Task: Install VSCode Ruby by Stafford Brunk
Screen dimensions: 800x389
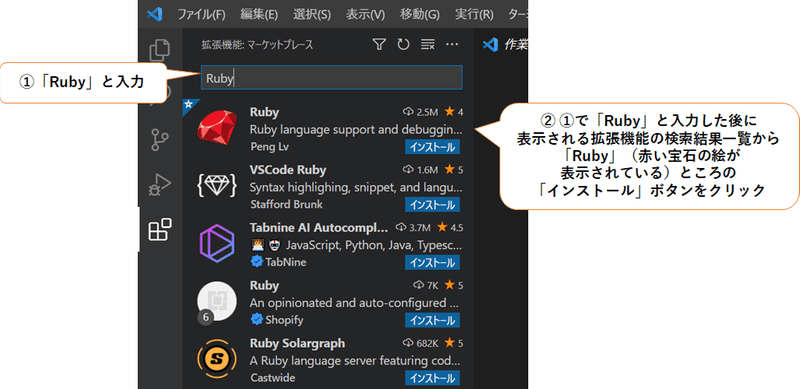Action: tap(433, 205)
